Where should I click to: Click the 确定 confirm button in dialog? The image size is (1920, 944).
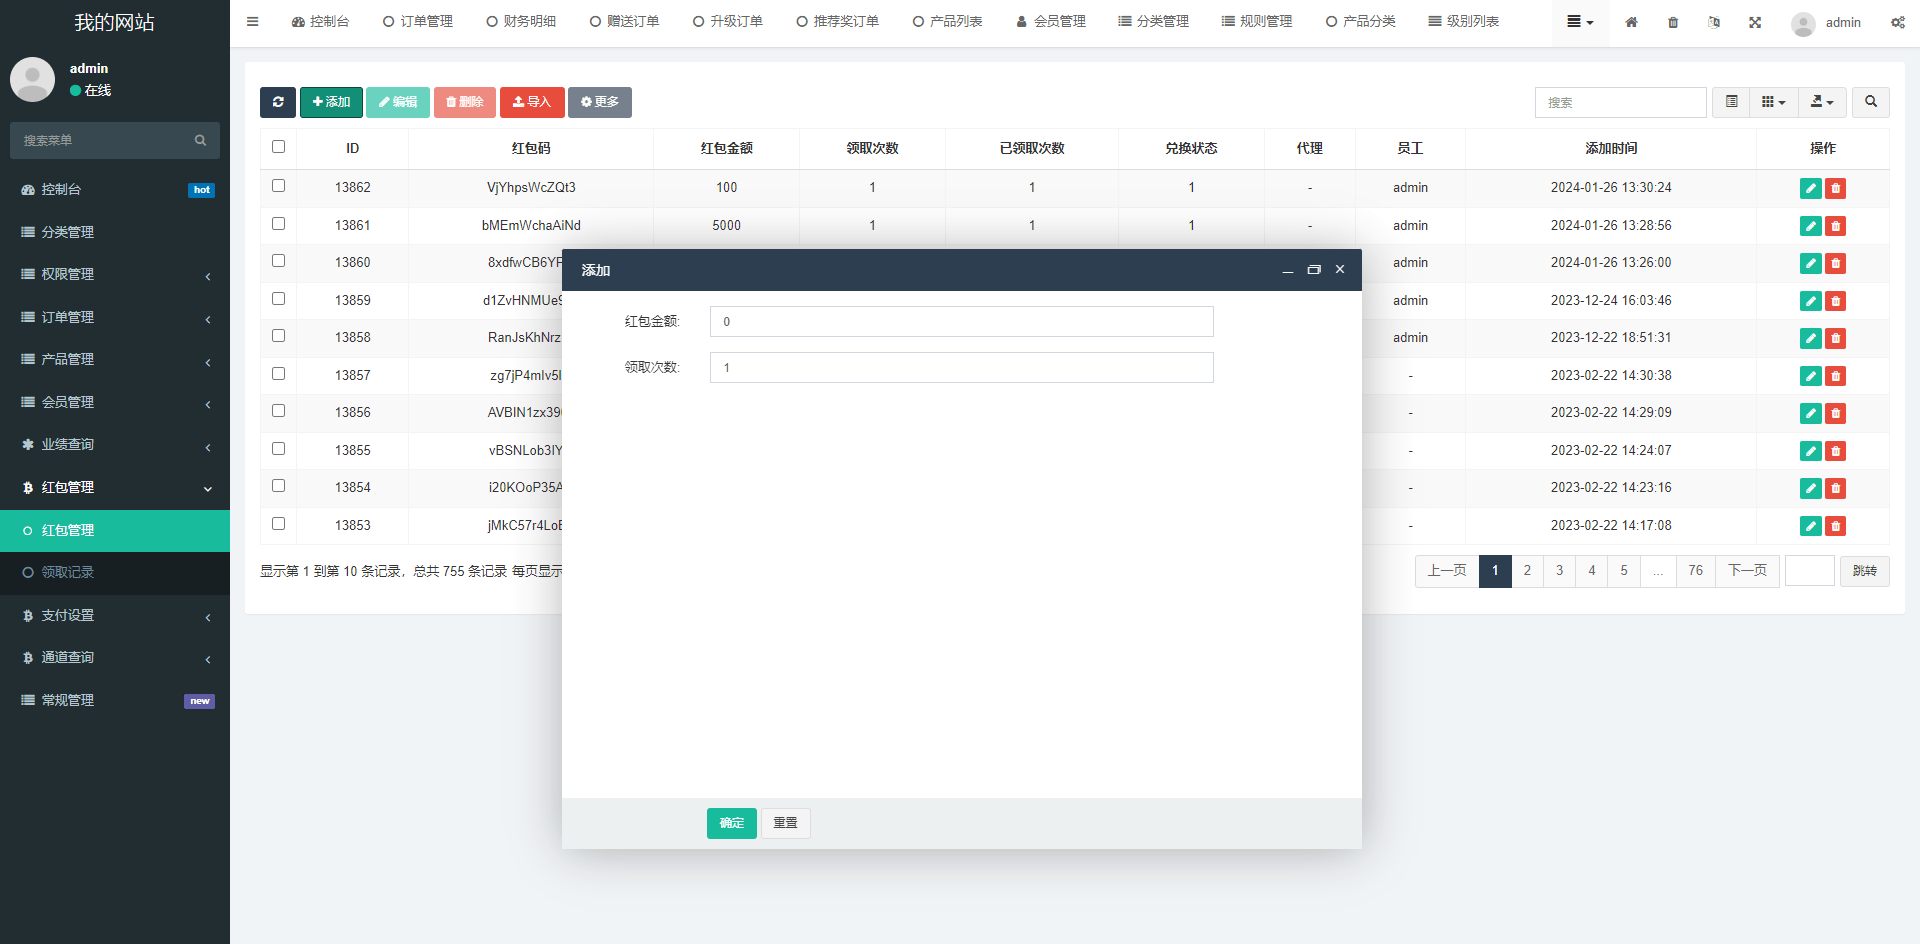[x=731, y=823]
